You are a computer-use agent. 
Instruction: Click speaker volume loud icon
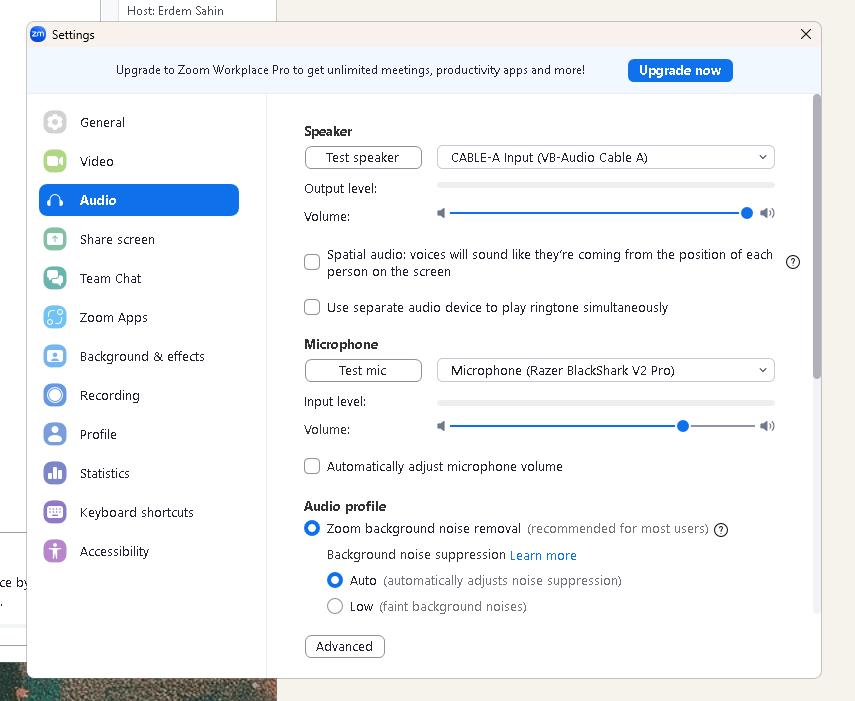[x=767, y=213]
